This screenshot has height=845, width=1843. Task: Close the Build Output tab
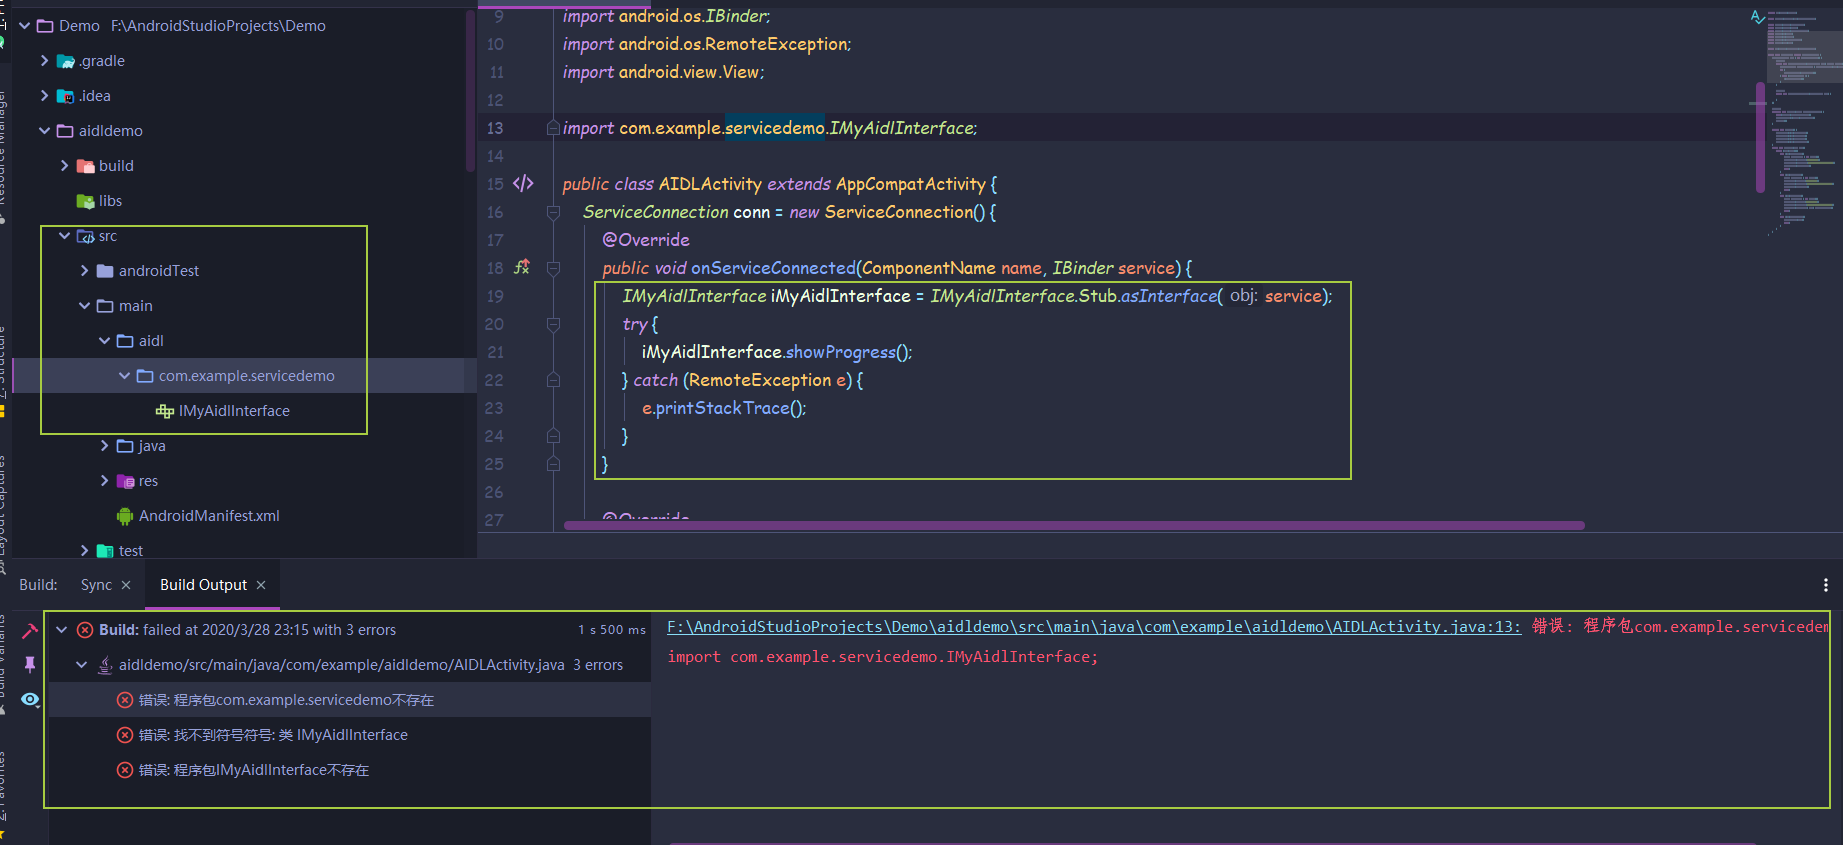pyautogui.click(x=261, y=585)
